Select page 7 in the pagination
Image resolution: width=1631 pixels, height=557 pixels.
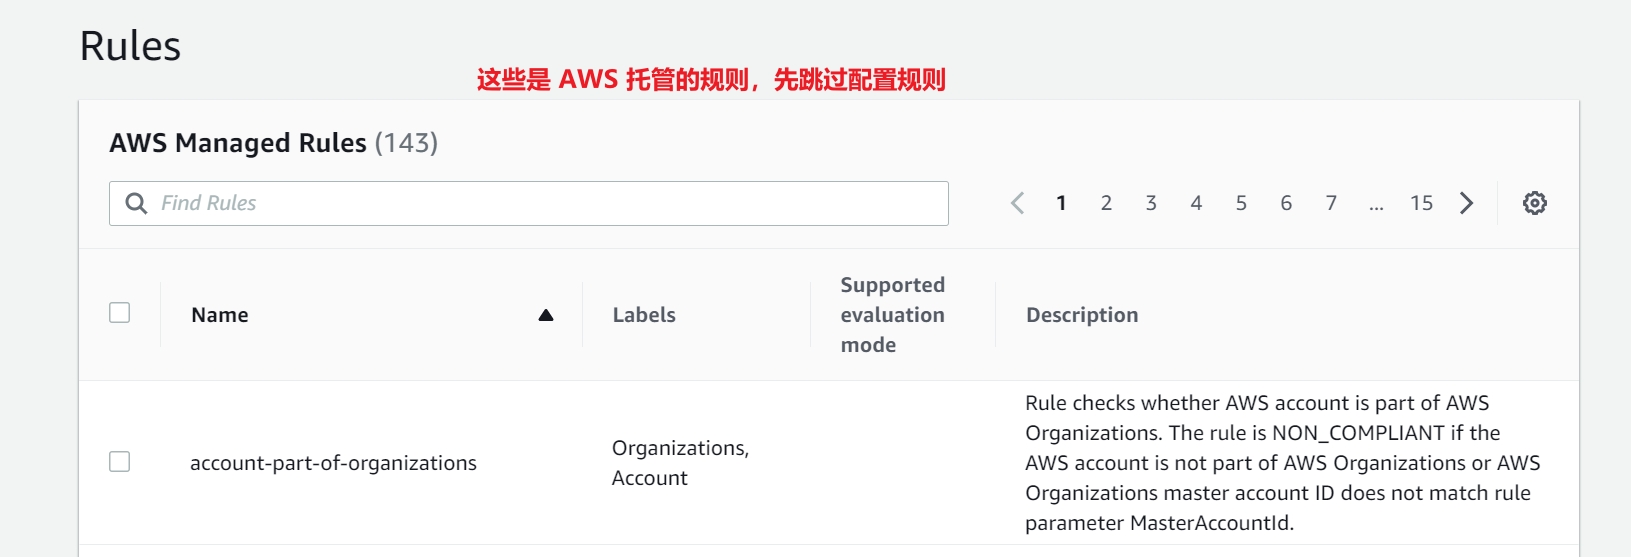coord(1331,203)
